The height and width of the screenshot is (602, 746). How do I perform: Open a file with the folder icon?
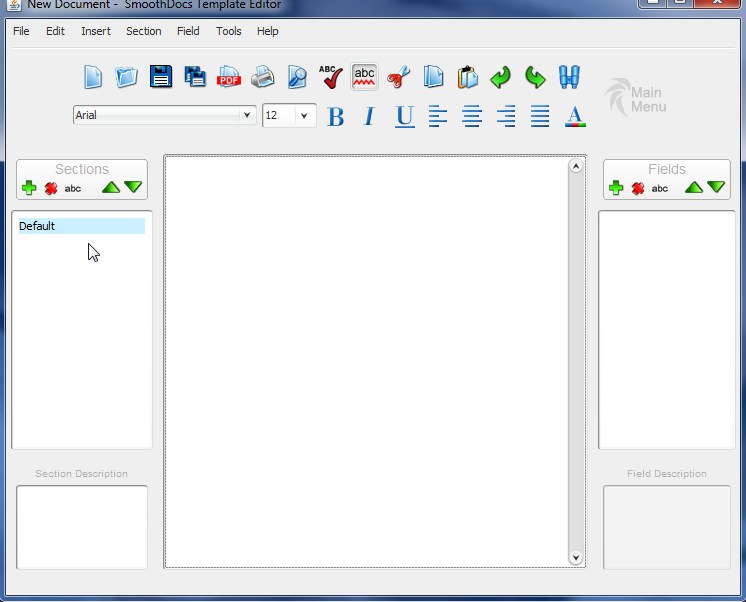point(127,77)
